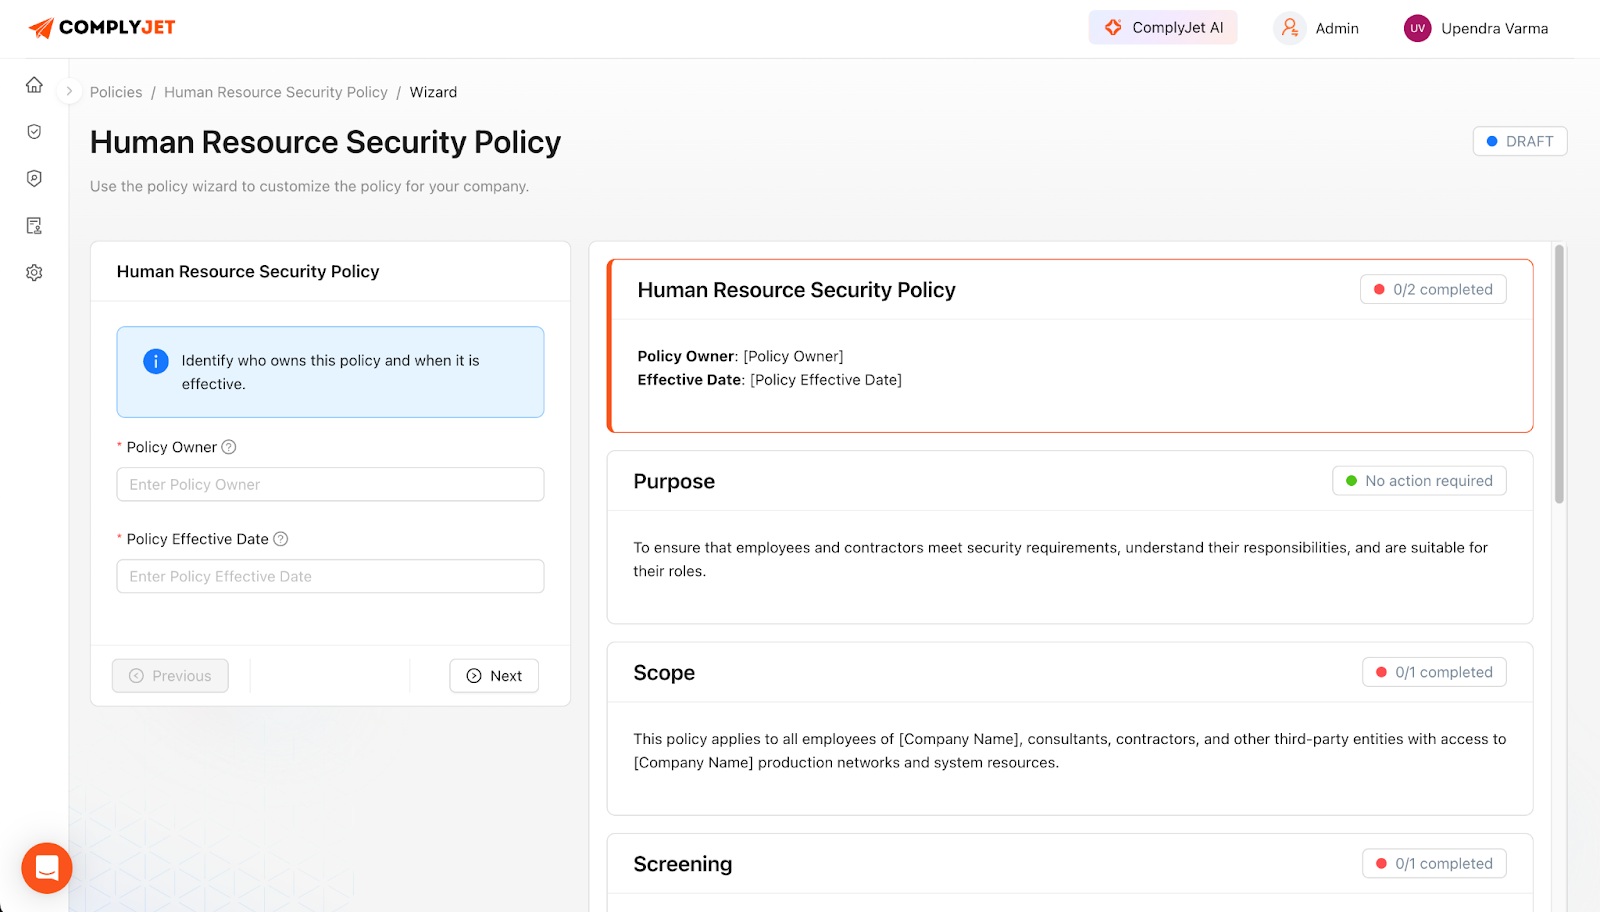Select the Wizard breadcrumb
1600x912 pixels.
pyautogui.click(x=433, y=92)
